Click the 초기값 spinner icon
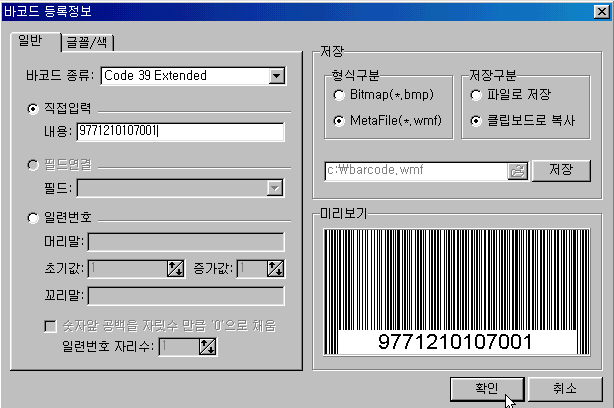 pyautogui.click(x=177, y=268)
